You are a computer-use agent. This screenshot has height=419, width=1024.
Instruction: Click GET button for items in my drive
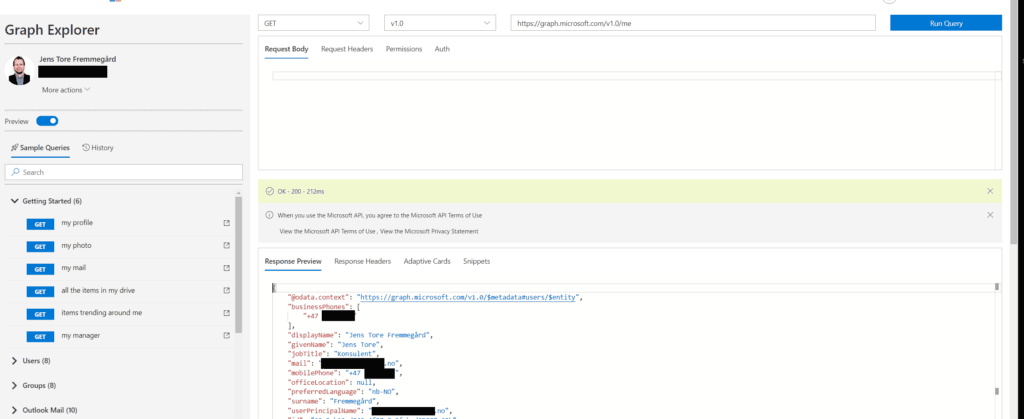pyautogui.click(x=40, y=292)
